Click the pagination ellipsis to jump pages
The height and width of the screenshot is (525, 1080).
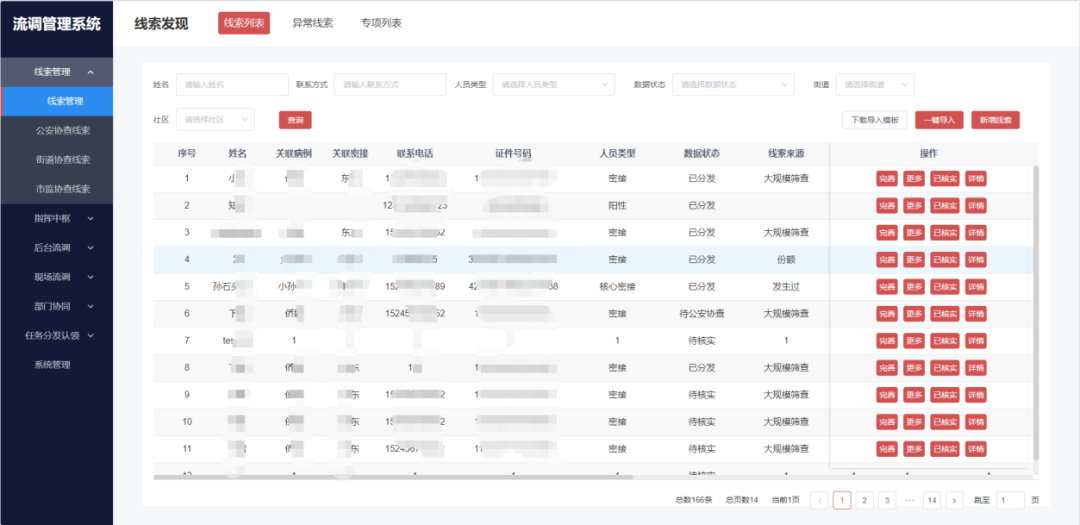909,500
